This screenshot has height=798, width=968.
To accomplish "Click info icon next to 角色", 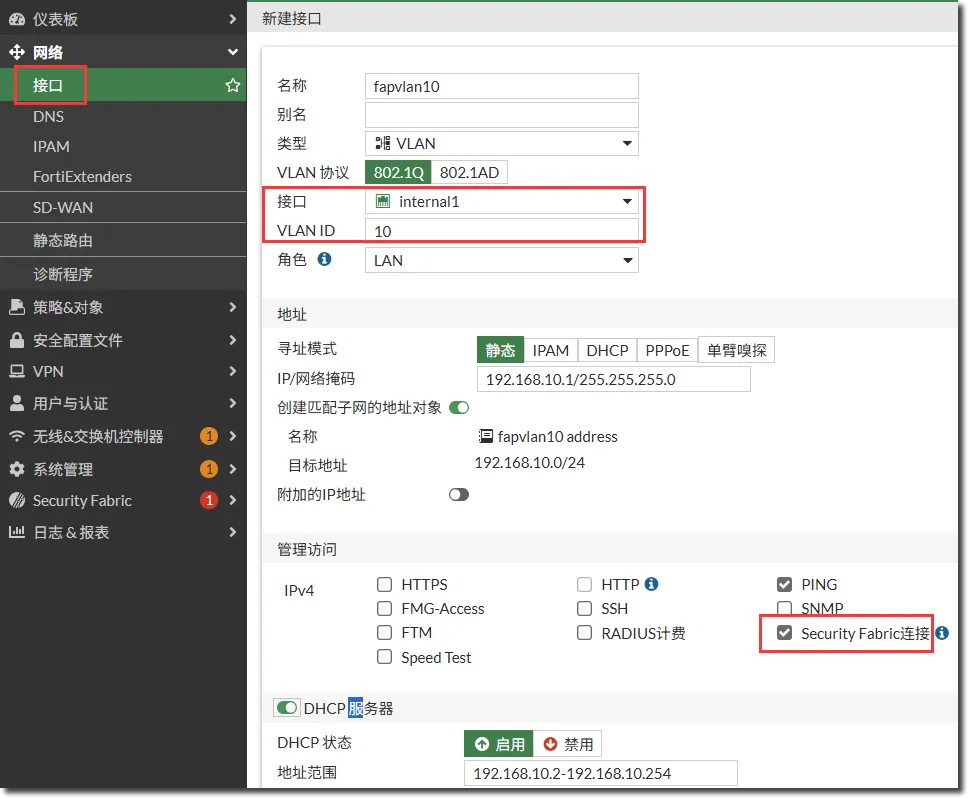I will pyautogui.click(x=324, y=259).
